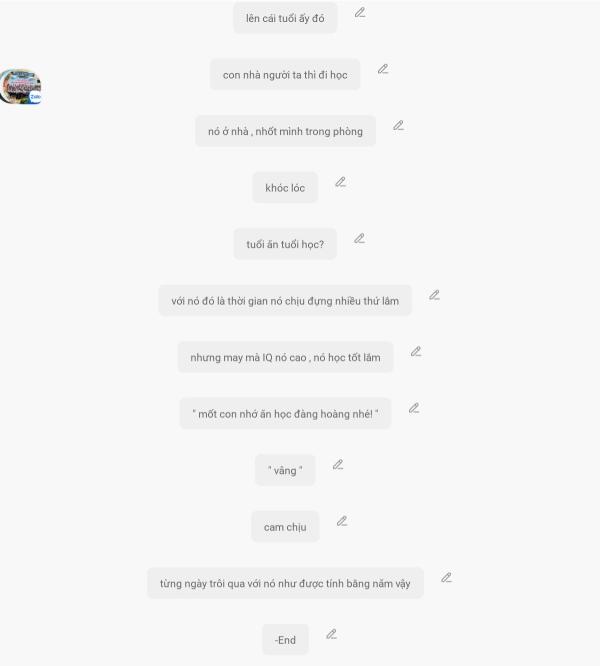This screenshot has width=600, height=666.
Task: Edit the "khóc lóc" message
Action: [341, 182]
